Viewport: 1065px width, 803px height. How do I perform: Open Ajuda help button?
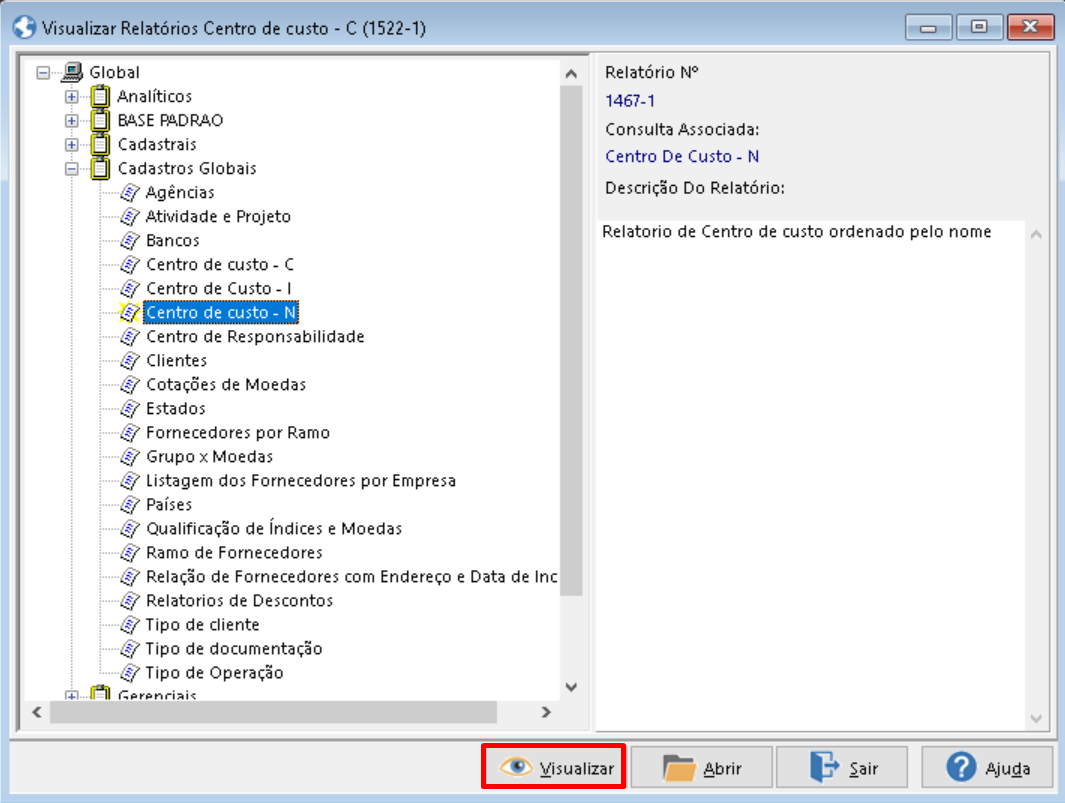(x=987, y=767)
